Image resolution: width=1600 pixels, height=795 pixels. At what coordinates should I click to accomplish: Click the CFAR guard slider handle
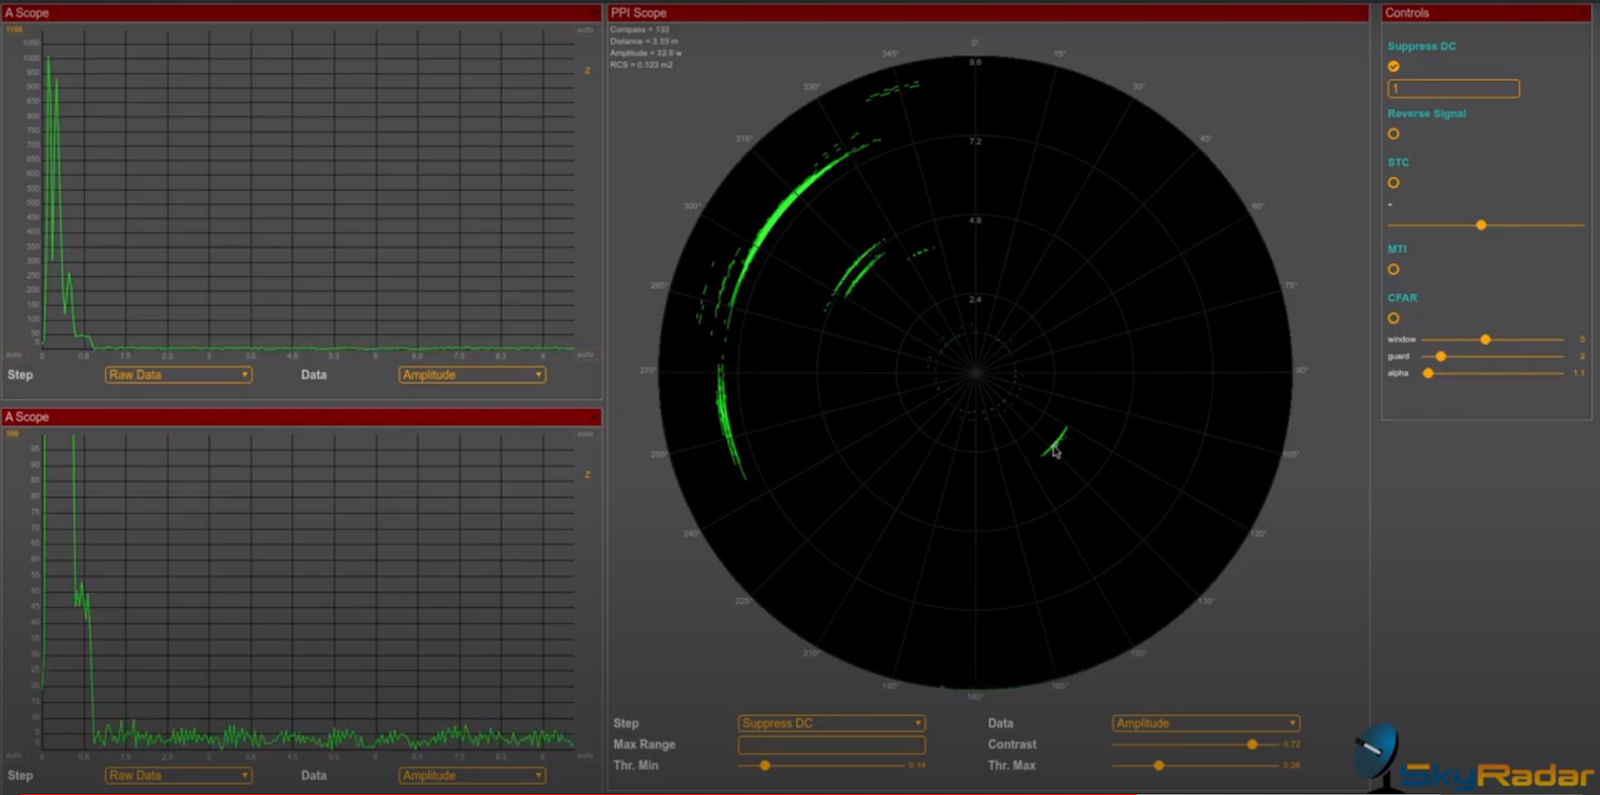tap(1441, 356)
